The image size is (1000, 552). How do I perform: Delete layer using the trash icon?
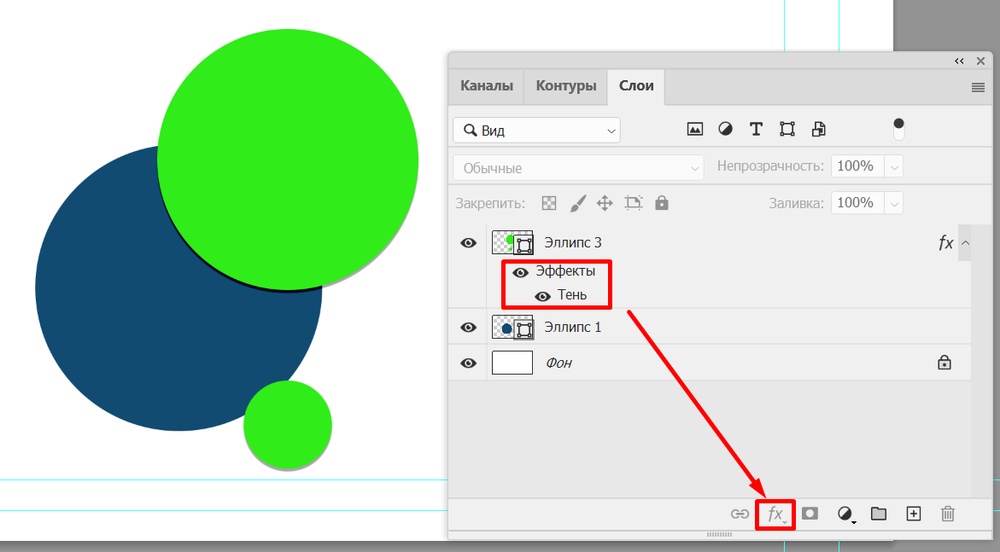948,514
